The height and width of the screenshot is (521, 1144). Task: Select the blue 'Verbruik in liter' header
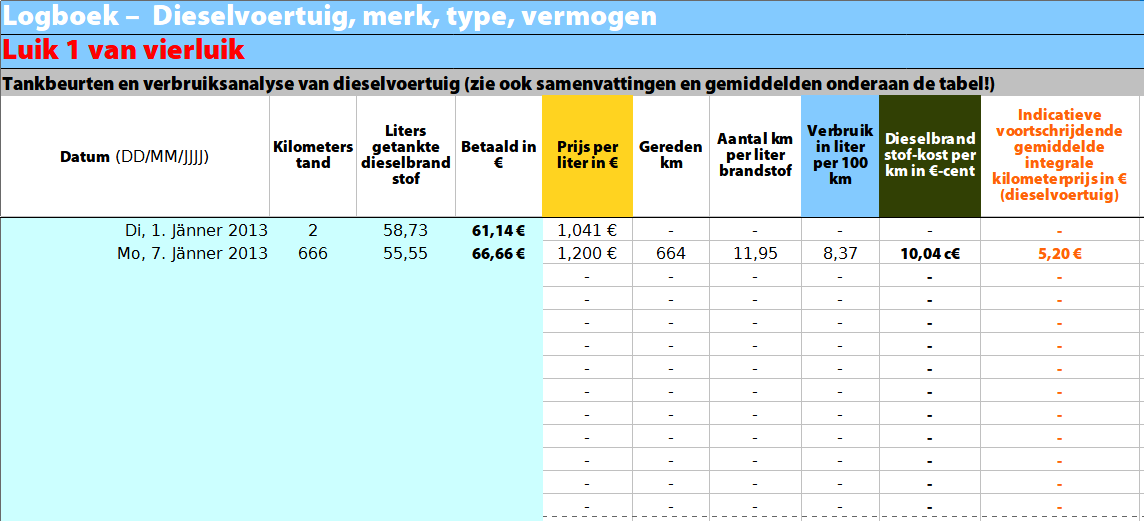point(840,157)
